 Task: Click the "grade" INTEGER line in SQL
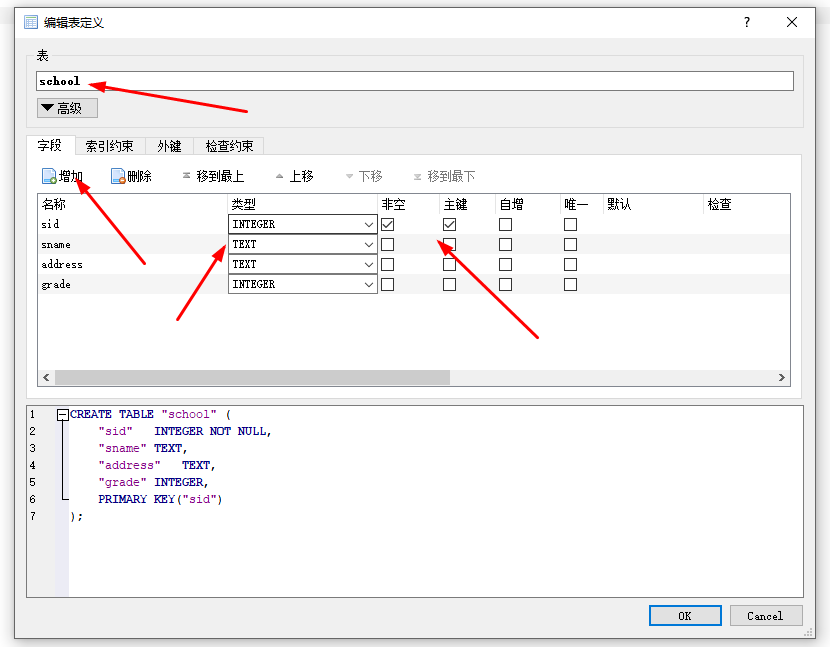pos(154,482)
